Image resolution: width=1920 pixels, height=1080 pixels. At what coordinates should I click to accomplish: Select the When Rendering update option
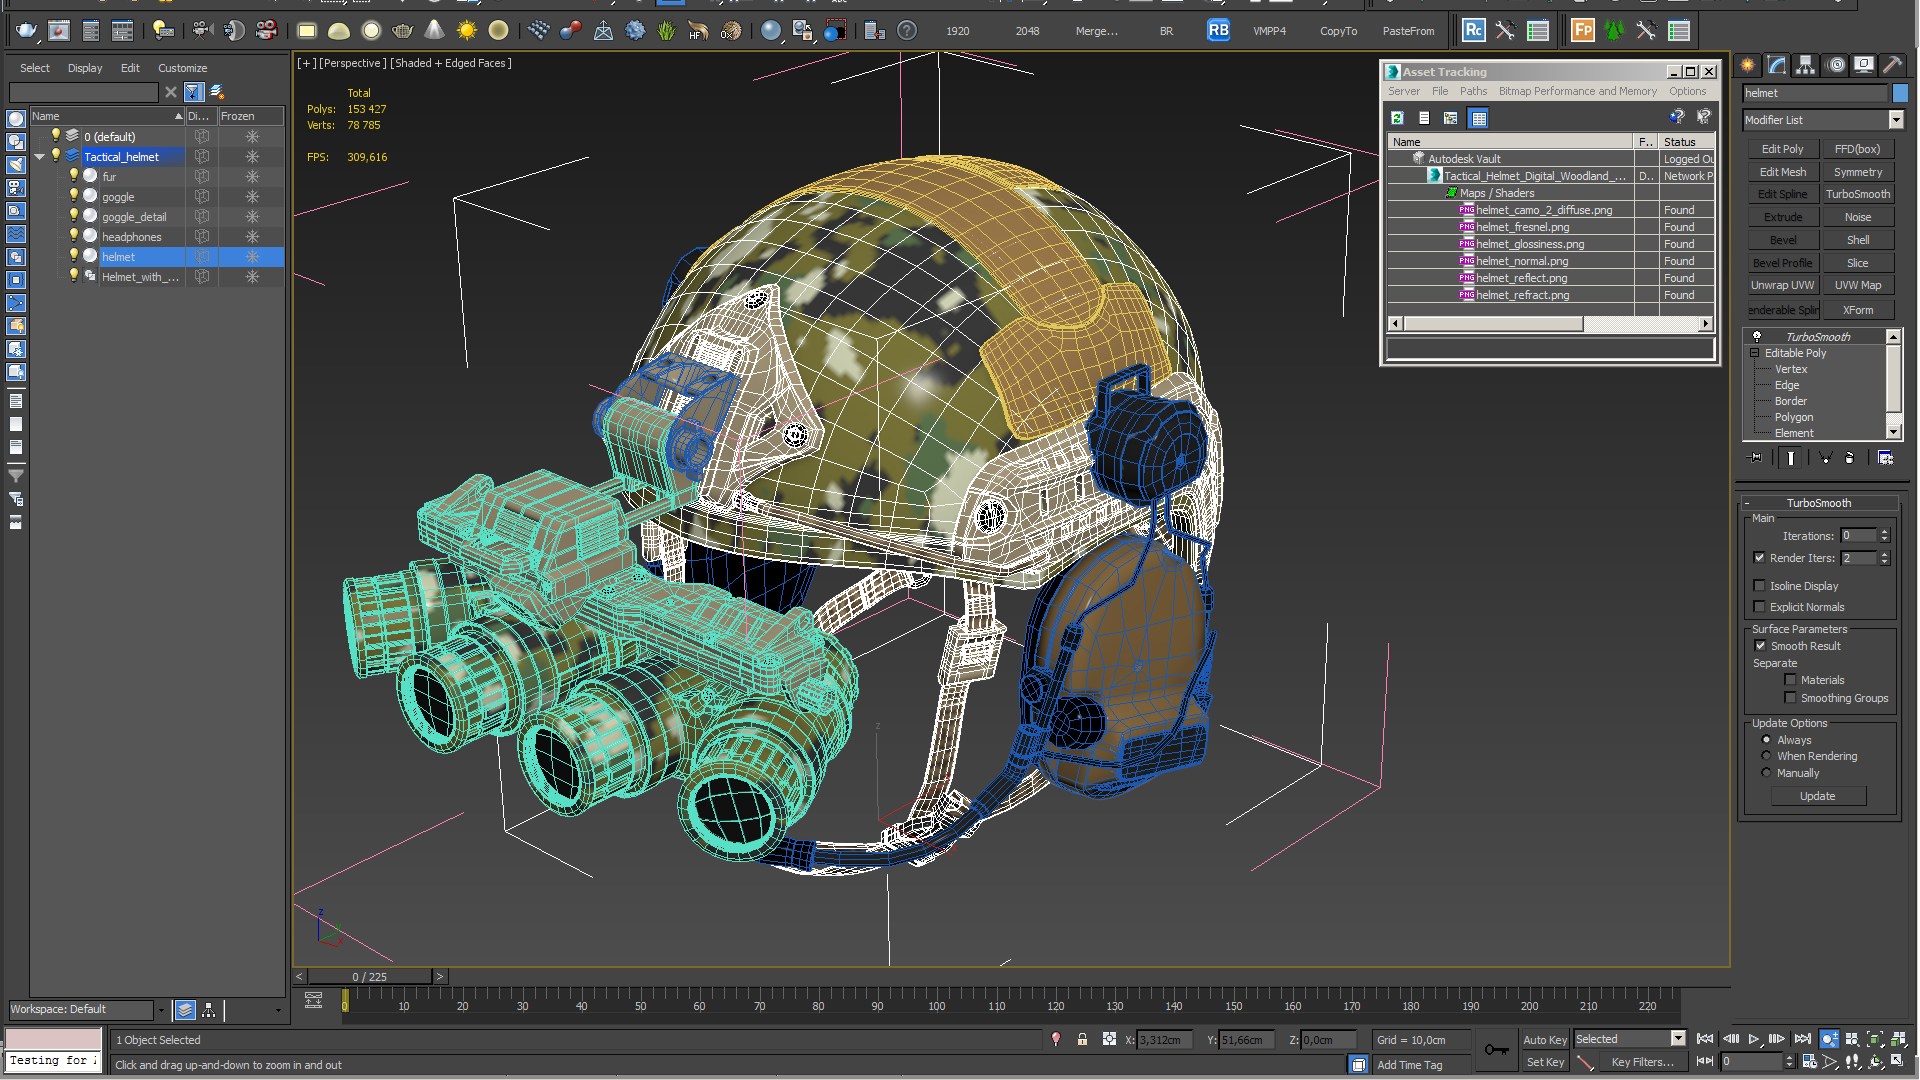click(1766, 756)
